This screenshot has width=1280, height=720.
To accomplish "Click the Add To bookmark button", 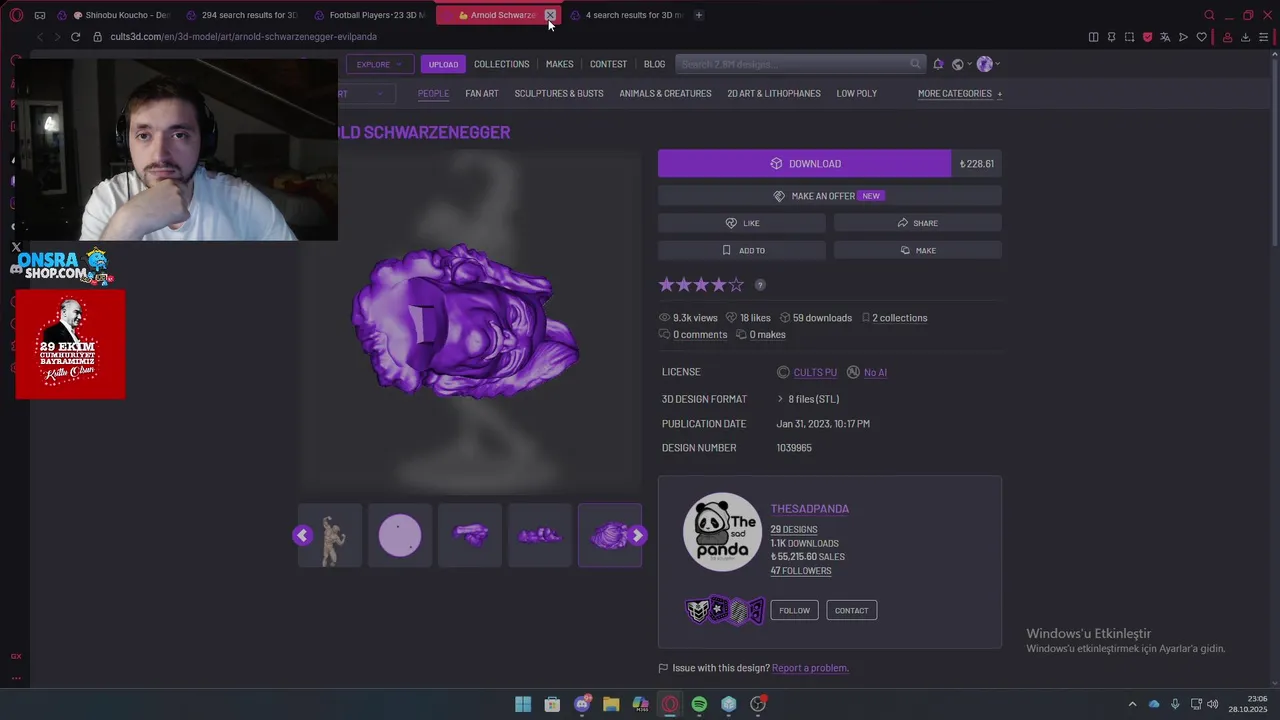I will click(742, 250).
